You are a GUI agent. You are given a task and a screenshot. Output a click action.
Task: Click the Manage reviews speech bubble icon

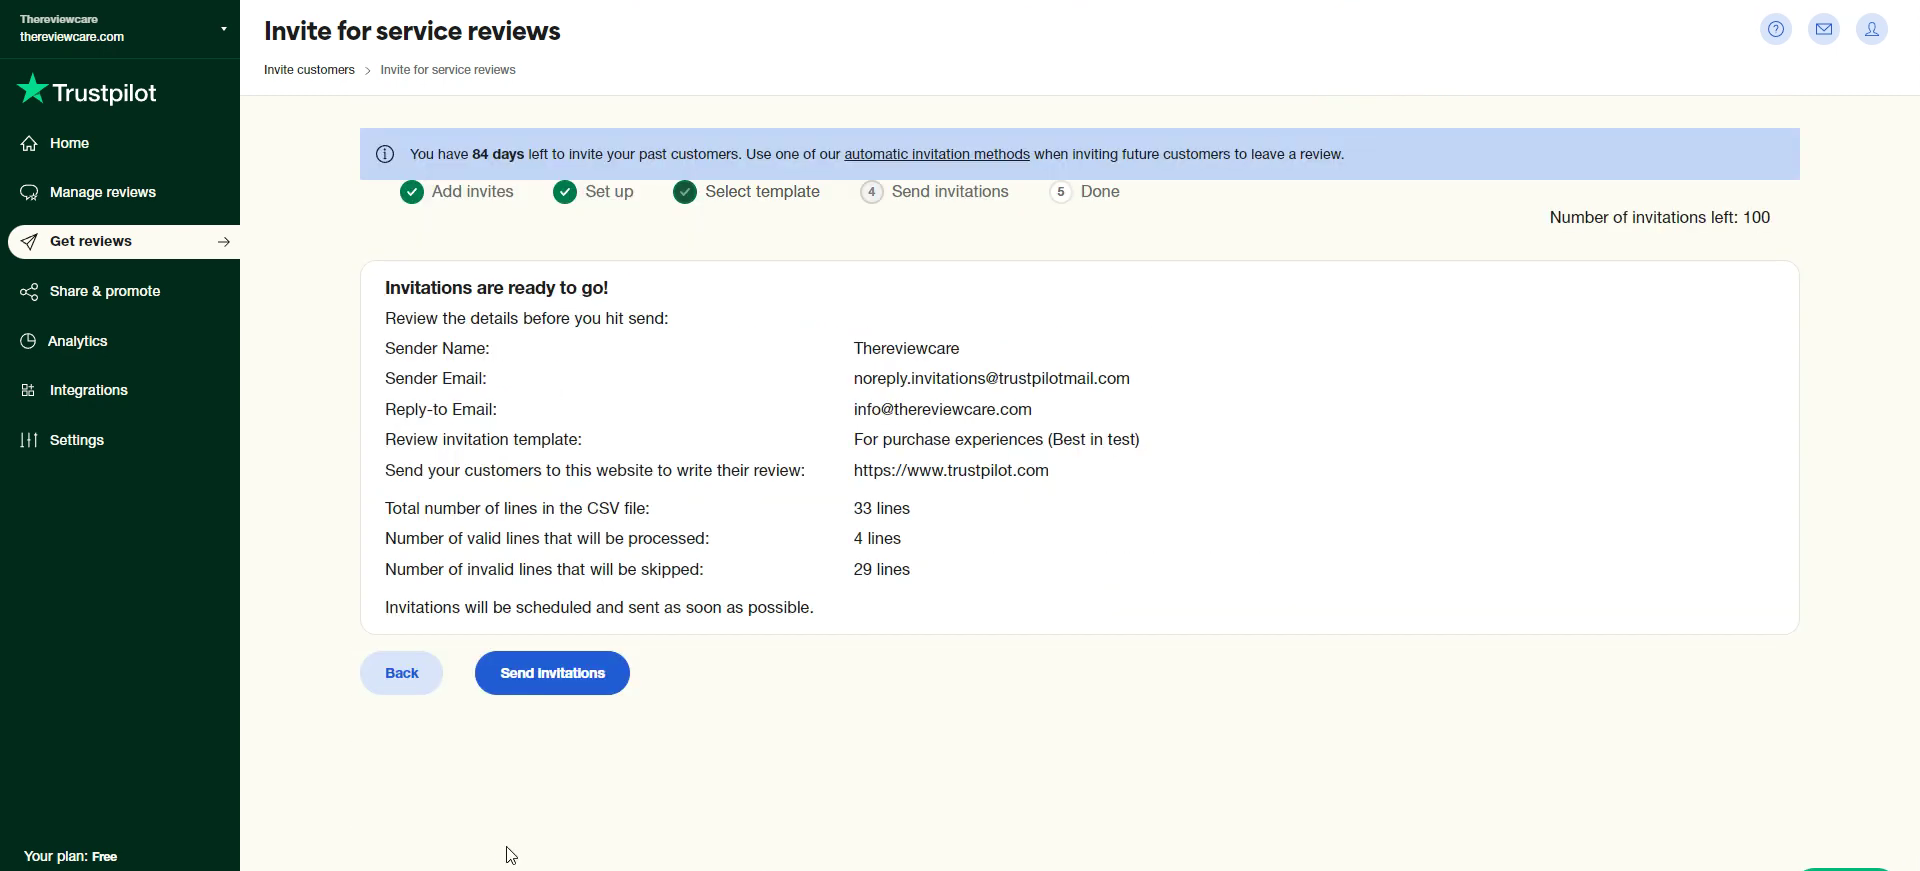tap(30, 192)
